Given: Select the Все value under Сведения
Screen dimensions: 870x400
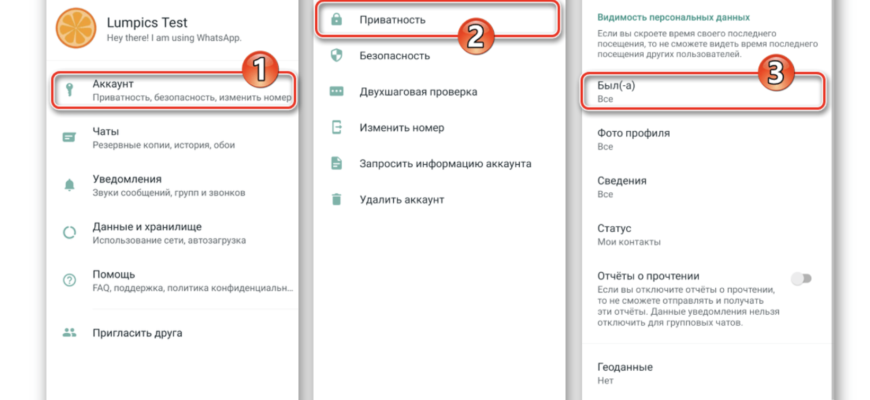Looking at the screenshot, I should [605, 194].
